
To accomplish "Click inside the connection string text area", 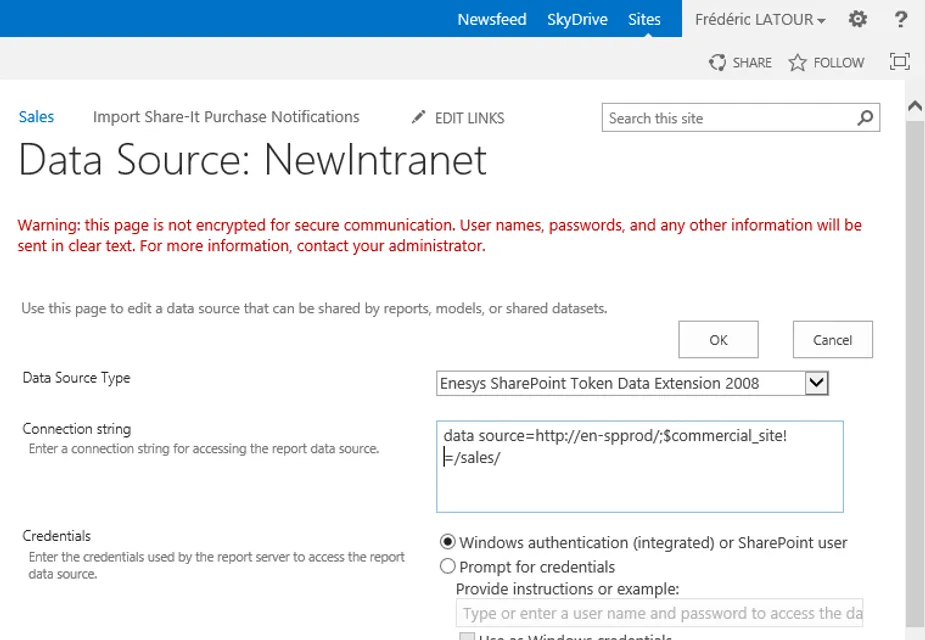I will (x=640, y=465).
